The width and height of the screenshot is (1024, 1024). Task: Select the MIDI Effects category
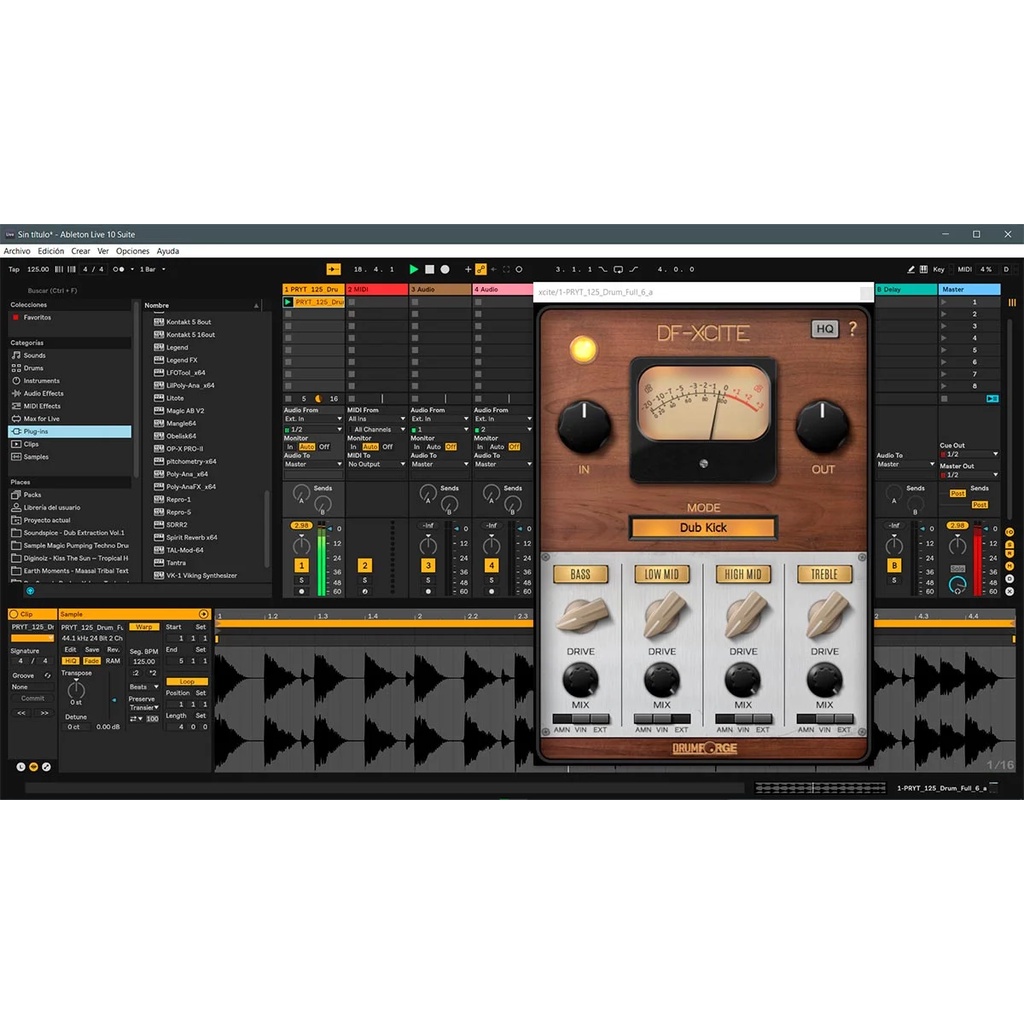tap(42, 406)
